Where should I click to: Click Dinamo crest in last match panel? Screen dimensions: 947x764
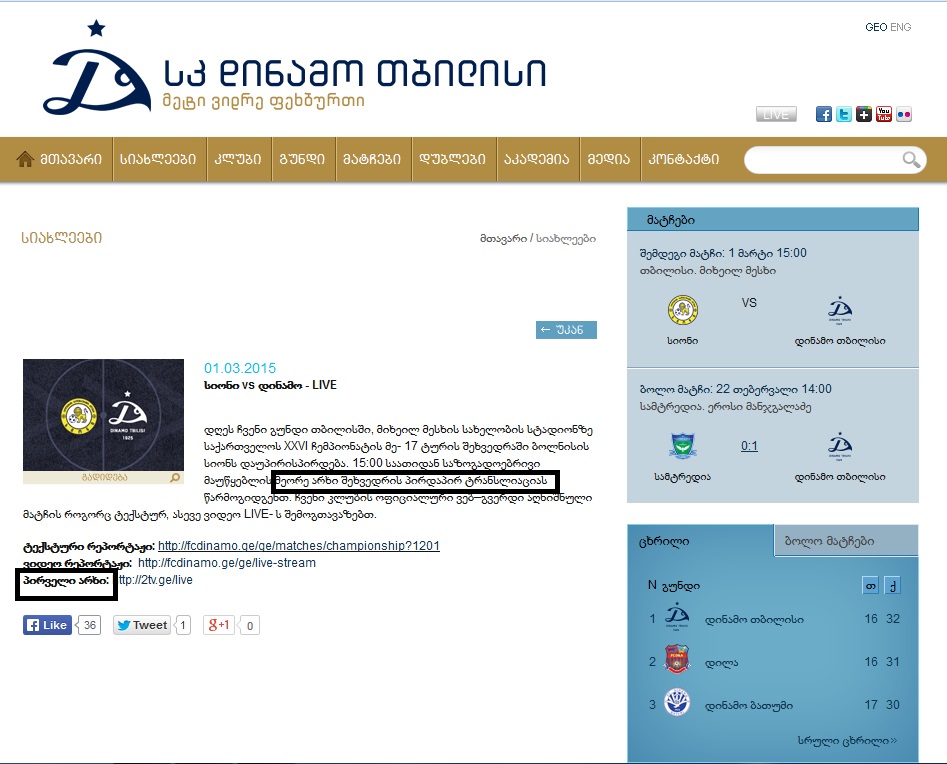point(840,446)
